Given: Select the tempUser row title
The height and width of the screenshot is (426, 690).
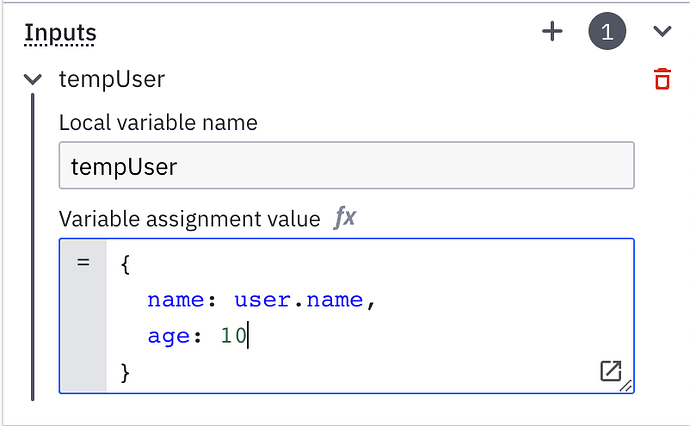Looking at the screenshot, I should [x=111, y=79].
